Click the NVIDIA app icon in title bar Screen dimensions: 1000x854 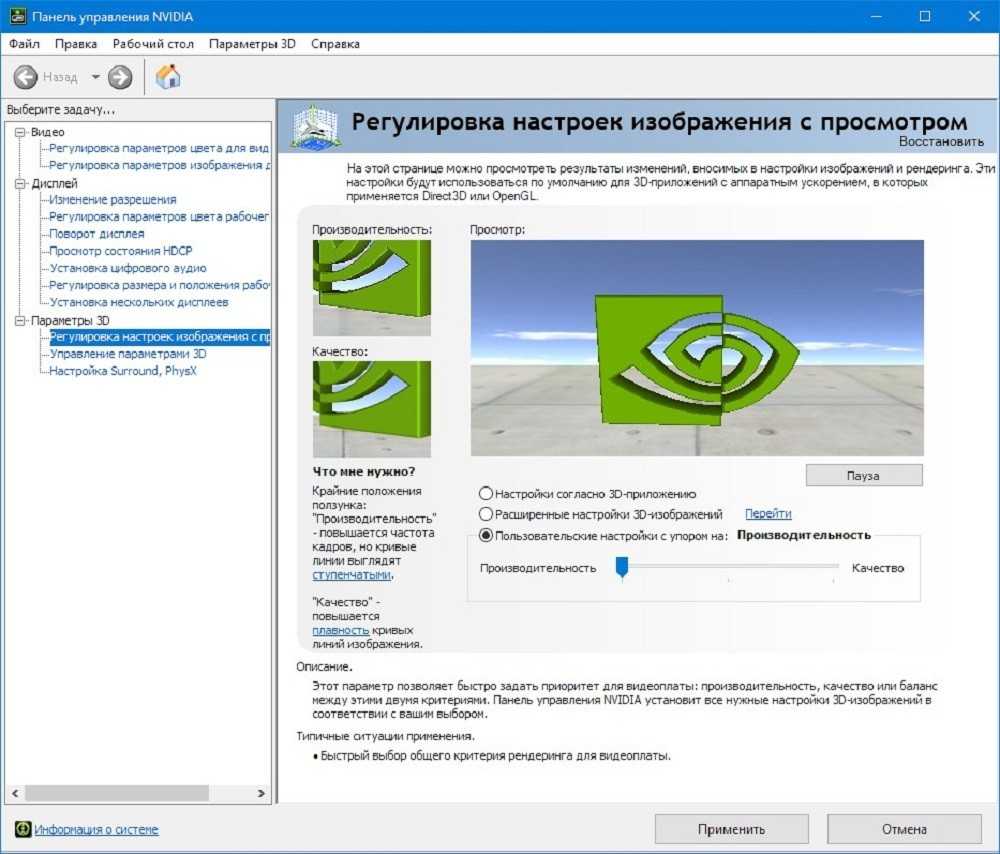[16, 16]
